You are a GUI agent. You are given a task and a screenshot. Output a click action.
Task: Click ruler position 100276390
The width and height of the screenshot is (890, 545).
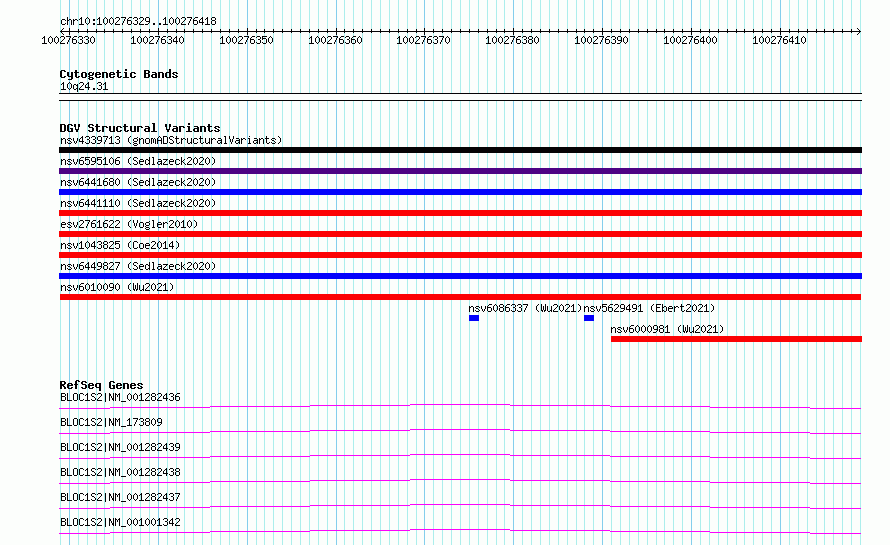pos(602,40)
